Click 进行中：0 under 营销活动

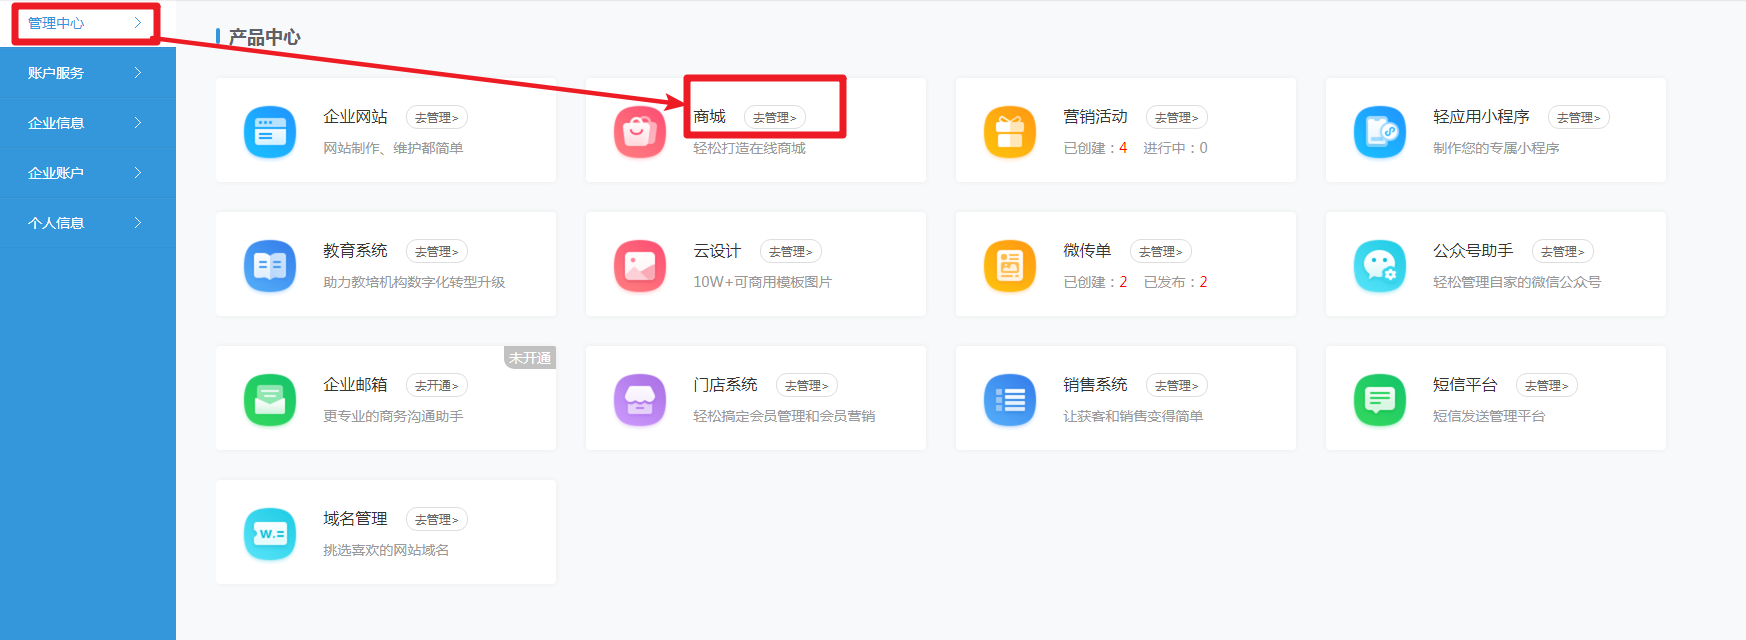[1175, 148]
